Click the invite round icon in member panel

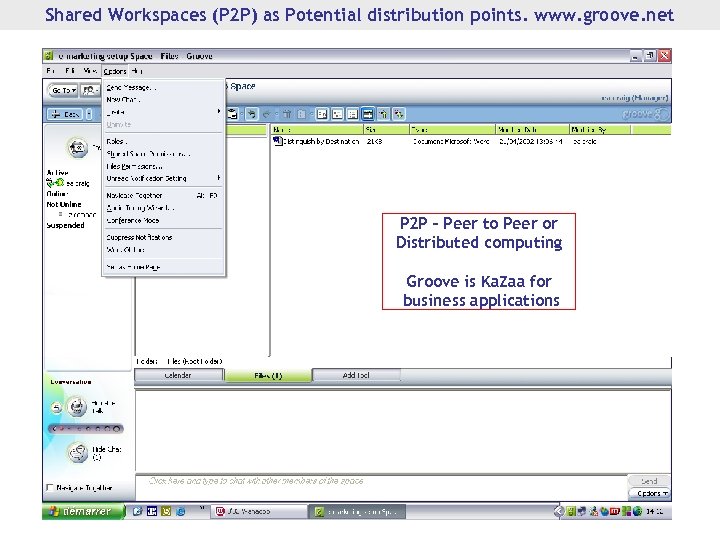[78, 147]
